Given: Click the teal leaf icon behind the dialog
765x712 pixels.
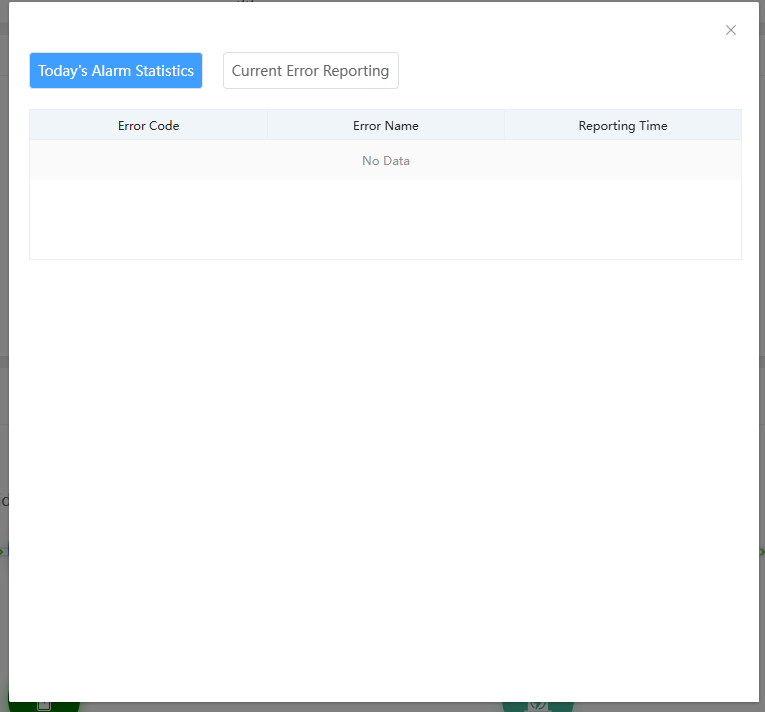Looking at the screenshot, I should pos(538,706).
